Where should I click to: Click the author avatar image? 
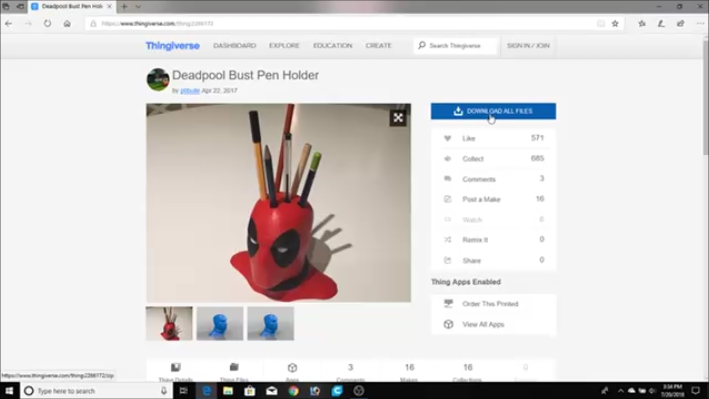click(158, 80)
